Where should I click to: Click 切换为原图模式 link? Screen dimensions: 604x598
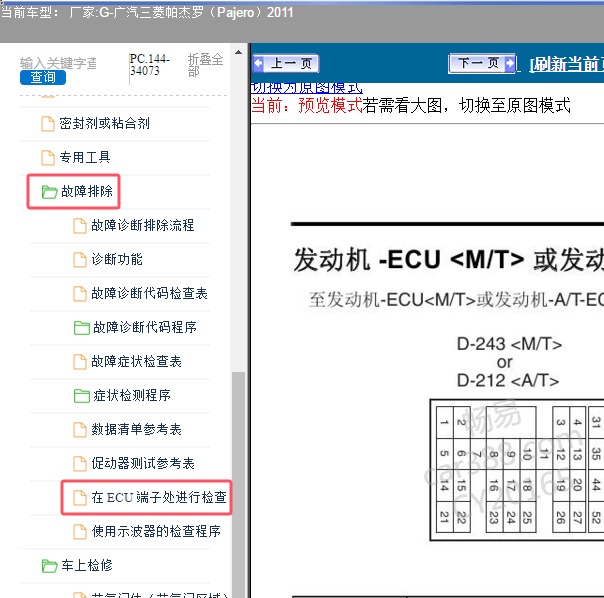tap(307, 88)
